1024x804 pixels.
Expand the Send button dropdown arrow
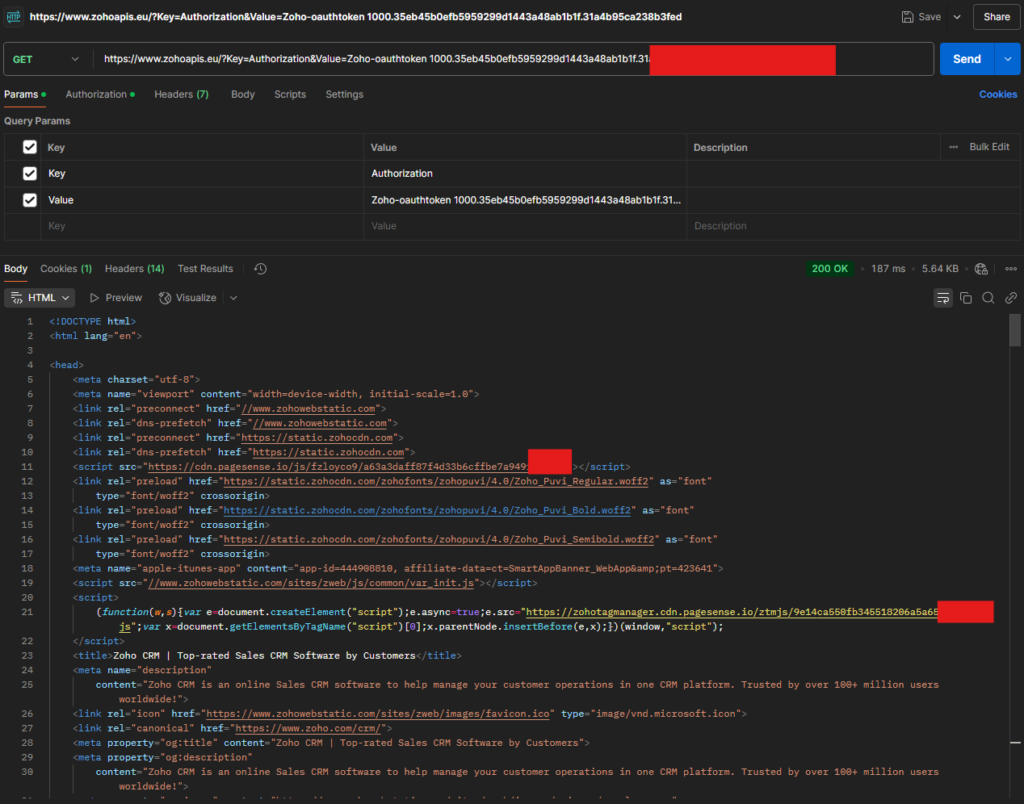pyautogui.click(x=1008, y=59)
